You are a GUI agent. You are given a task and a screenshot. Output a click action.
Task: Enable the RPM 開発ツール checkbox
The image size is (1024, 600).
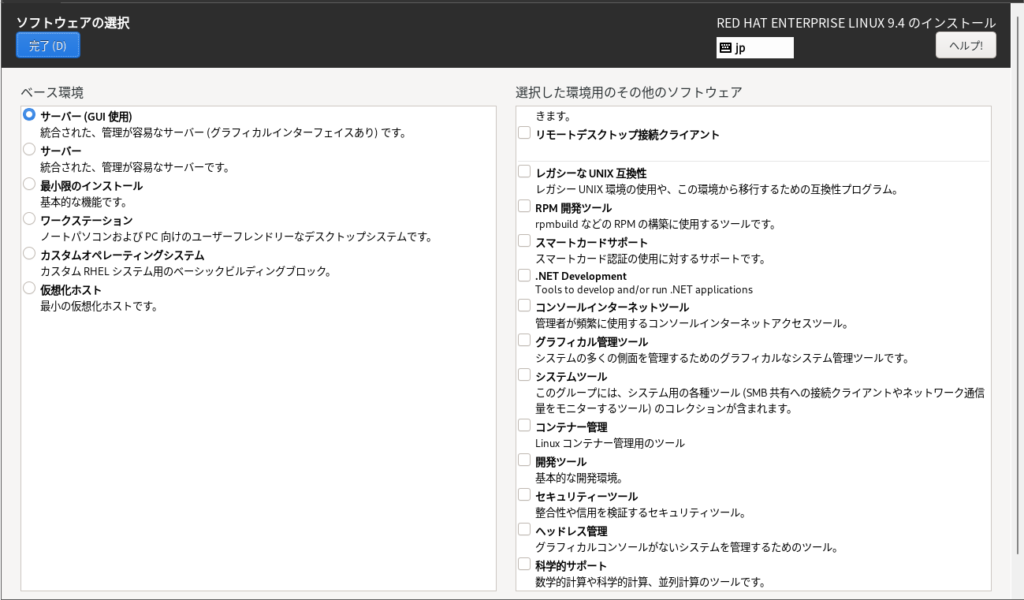[524, 206]
